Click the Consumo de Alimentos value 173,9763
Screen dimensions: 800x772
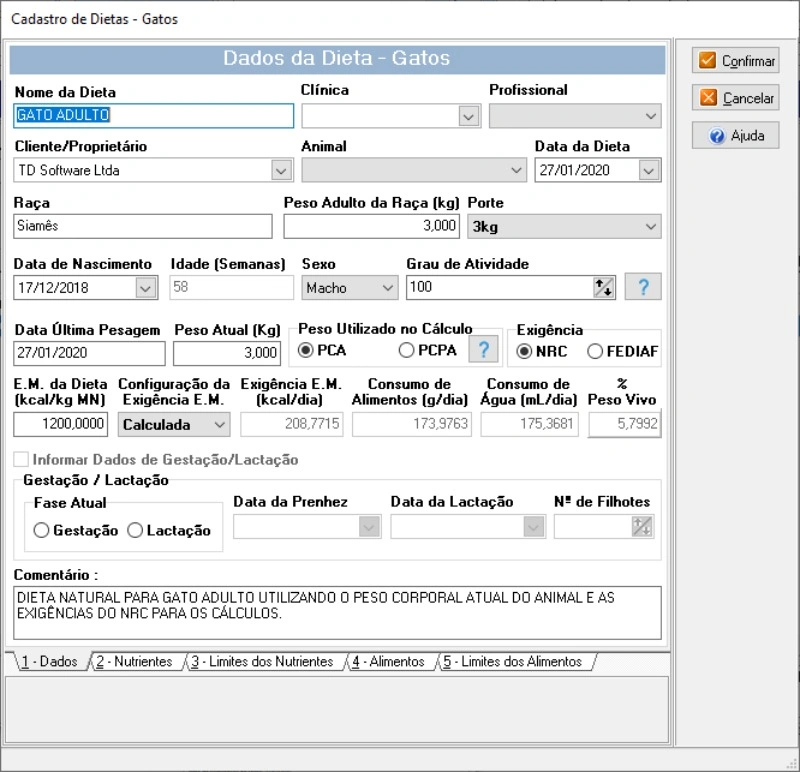[412, 424]
